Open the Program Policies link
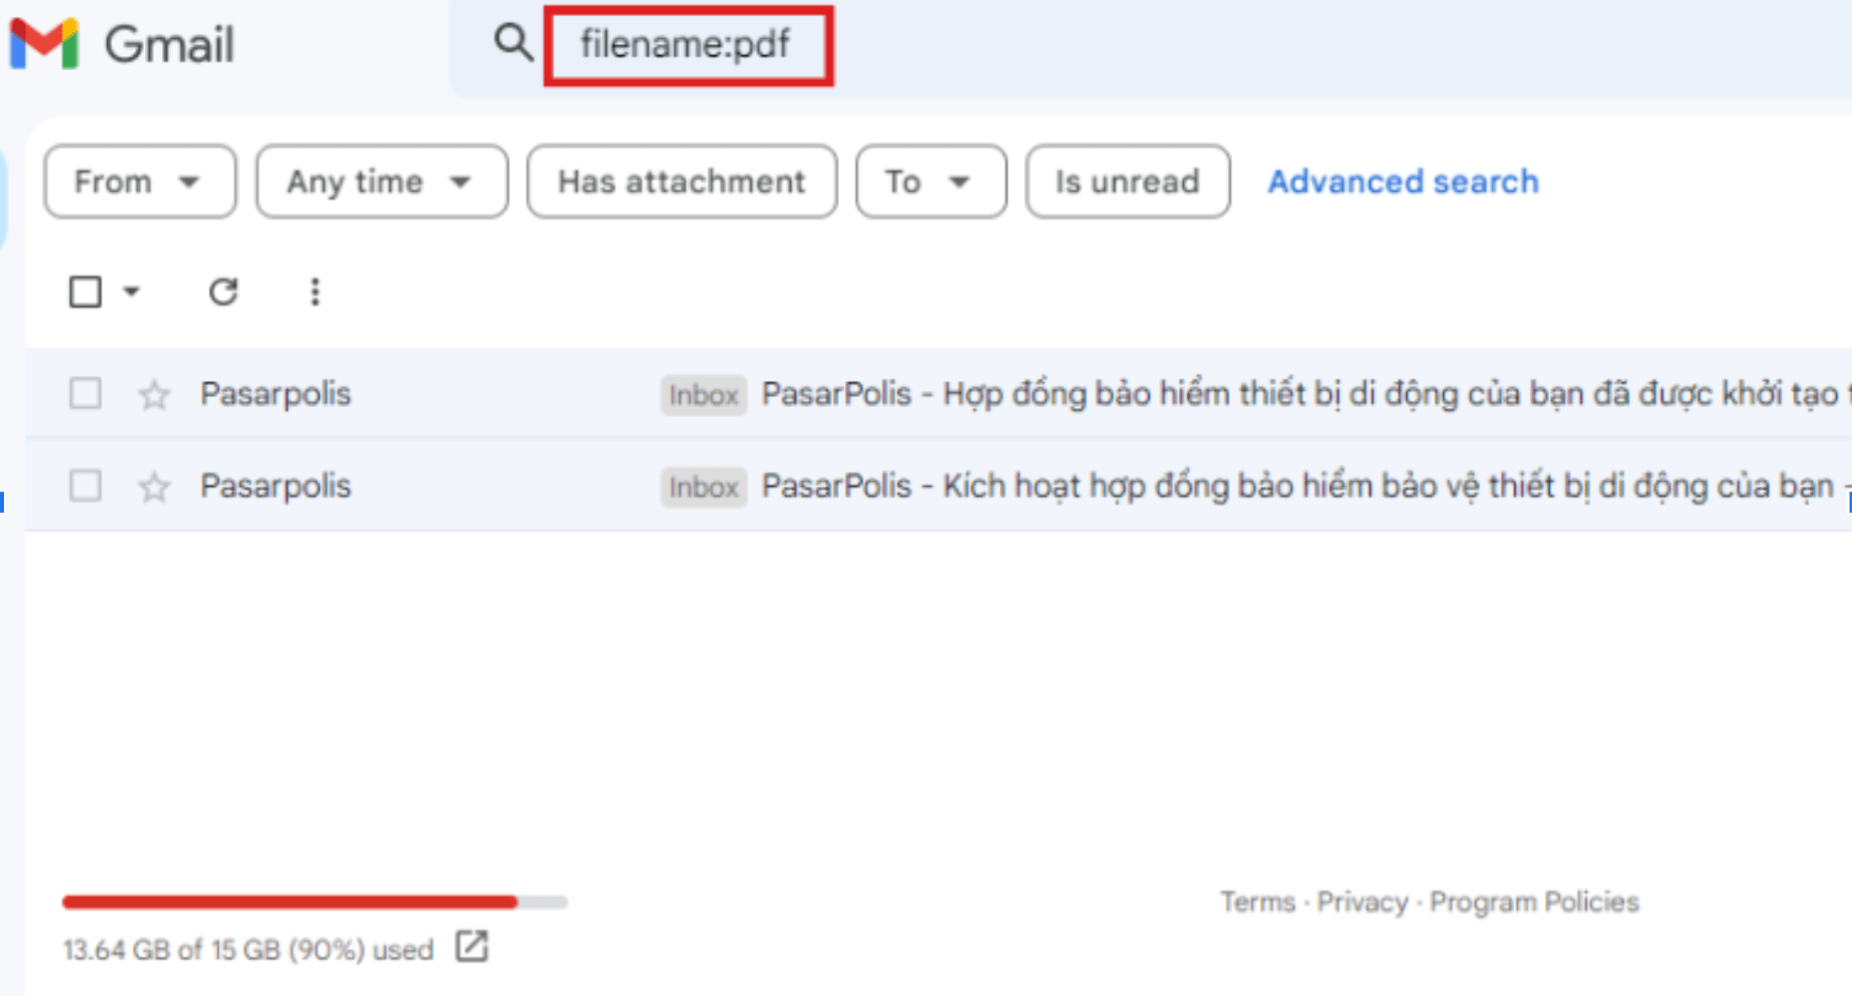The width and height of the screenshot is (1852, 996). pyautogui.click(x=1534, y=902)
